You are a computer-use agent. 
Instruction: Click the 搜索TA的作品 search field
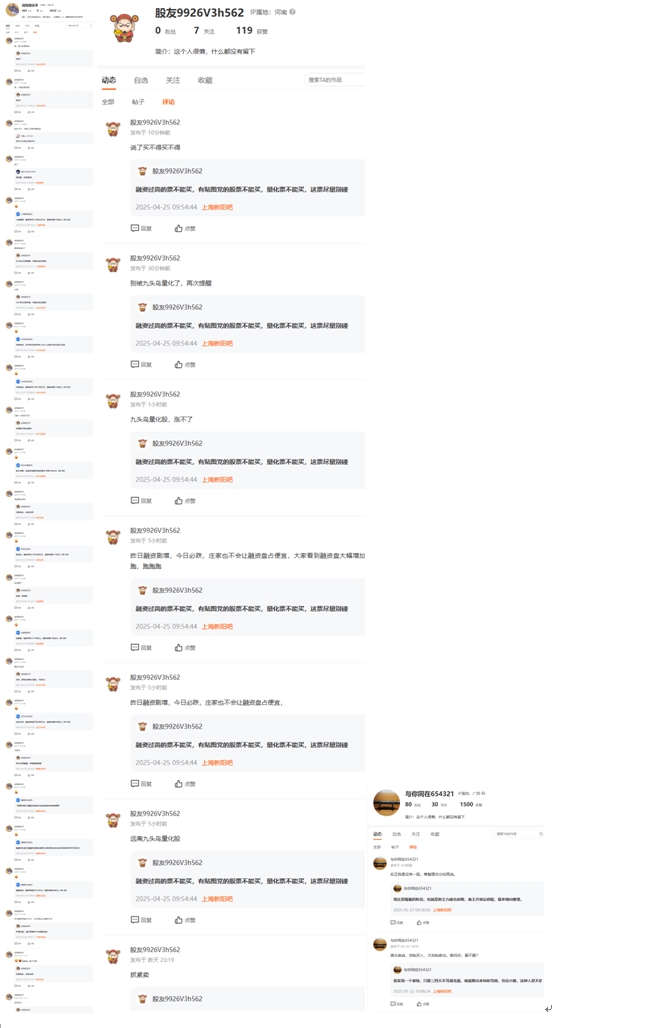[334, 79]
